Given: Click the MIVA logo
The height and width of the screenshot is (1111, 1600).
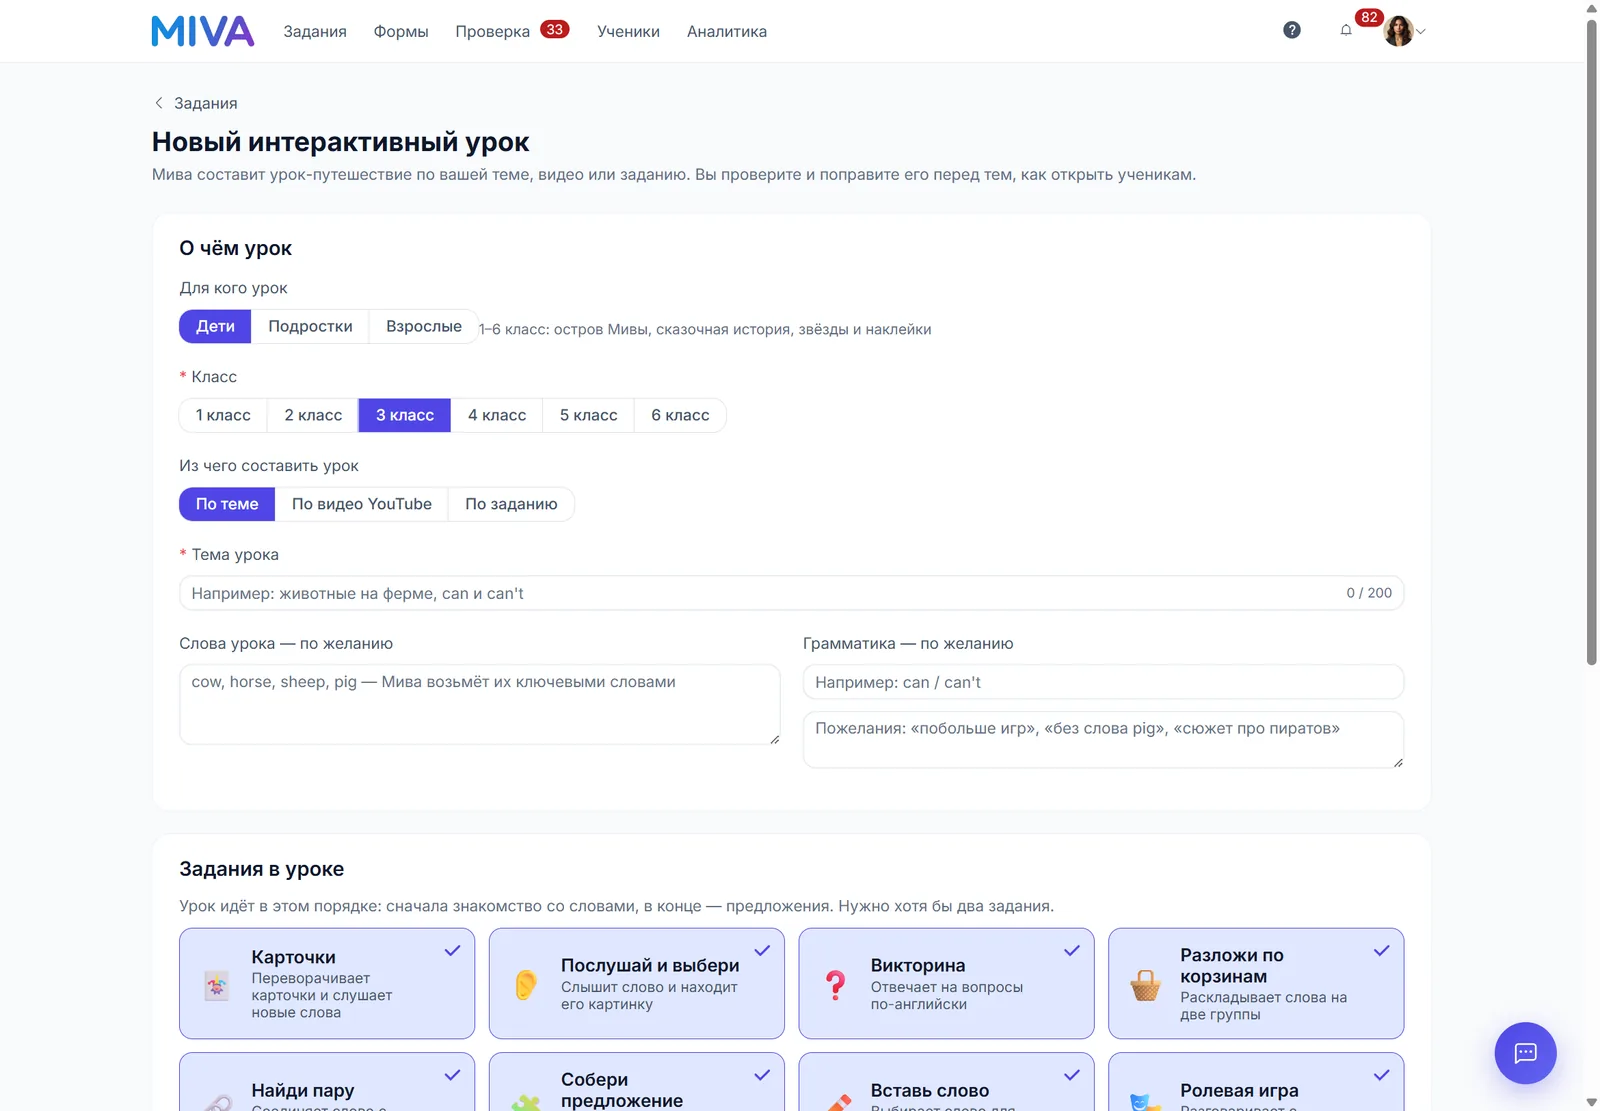Looking at the screenshot, I should click(x=203, y=31).
